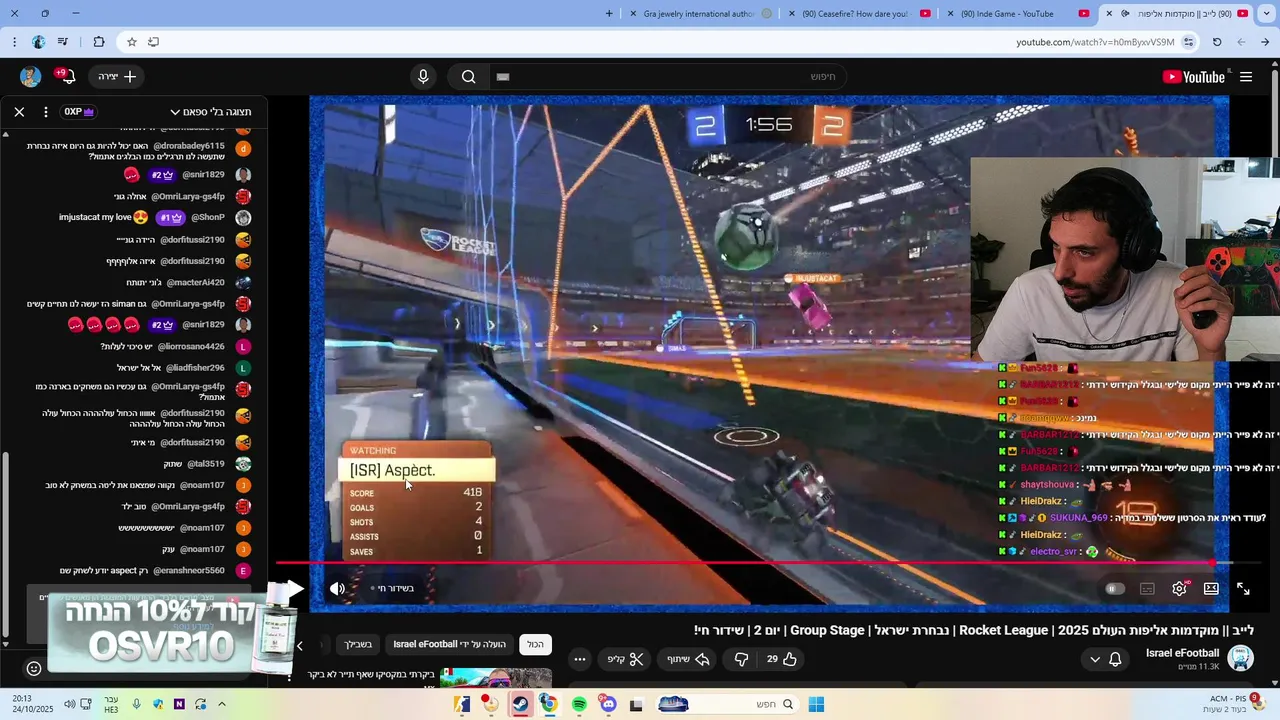The width and height of the screenshot is (1280, 720).
Task: Share the video using שיתוף button
Action: coord(688,659)
